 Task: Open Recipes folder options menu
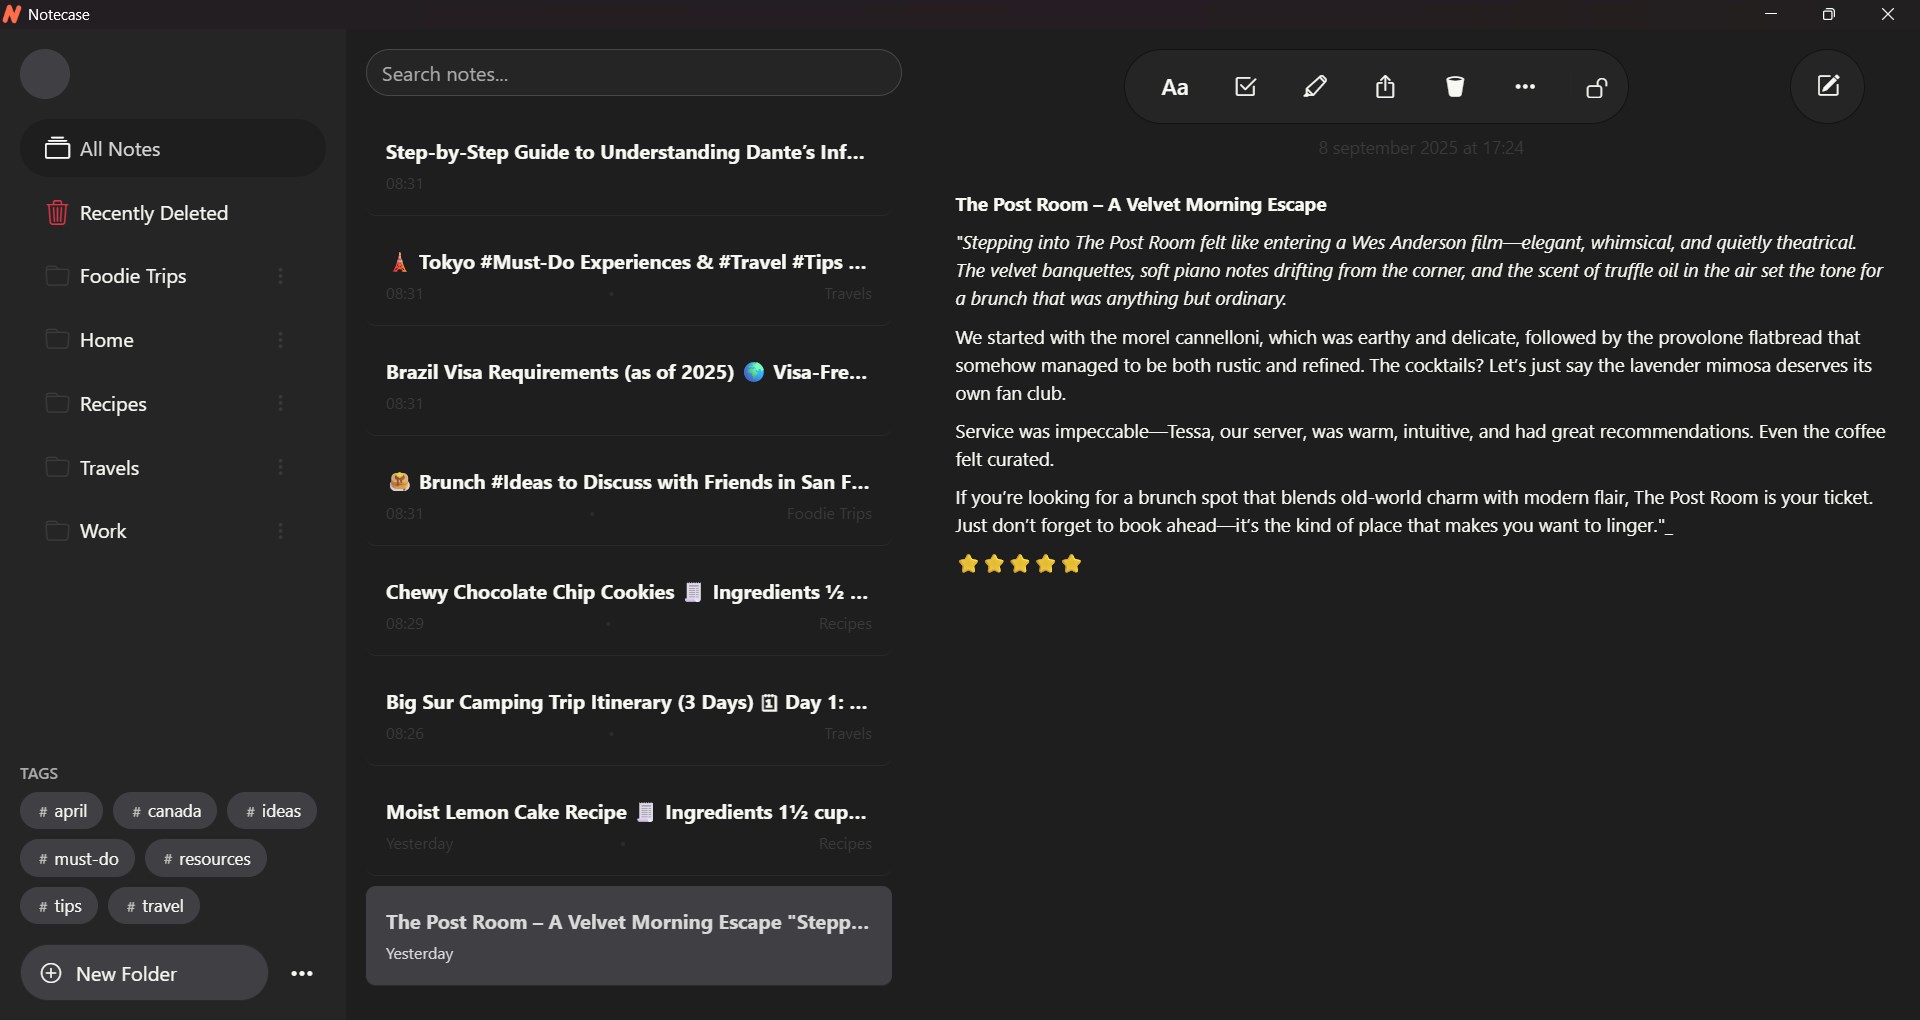coord(281,403)
